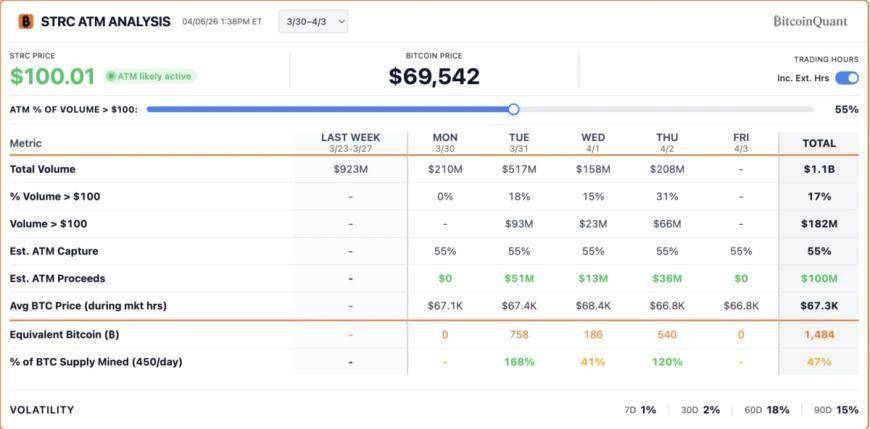This screenshot has width=870, height=429.
Task: Click the Equivalent Bitcoin total 1,484
Action: (818, 334)
